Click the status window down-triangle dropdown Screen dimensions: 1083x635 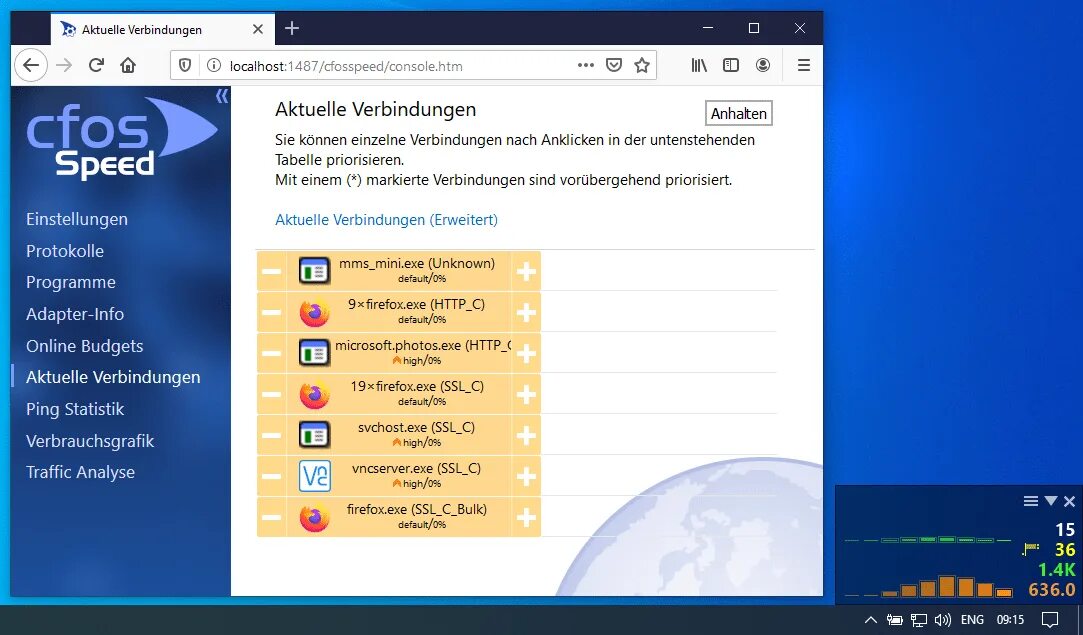[1051, 501]
